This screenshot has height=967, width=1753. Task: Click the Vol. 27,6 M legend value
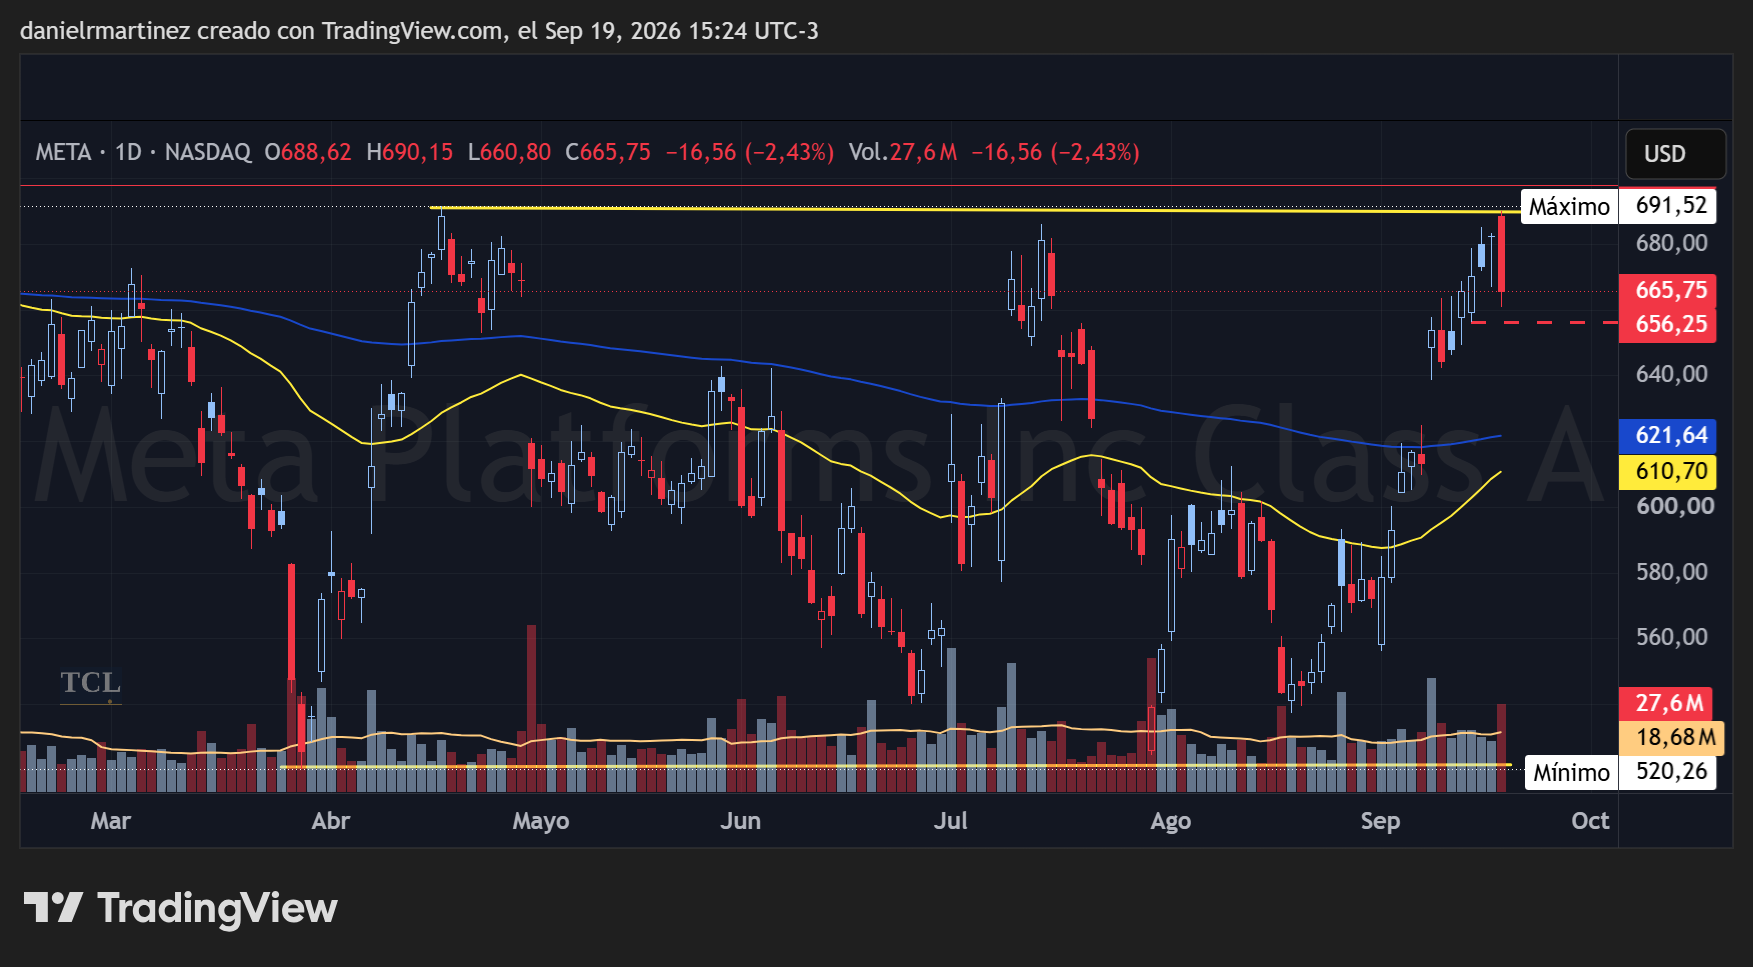click(903, 152)
